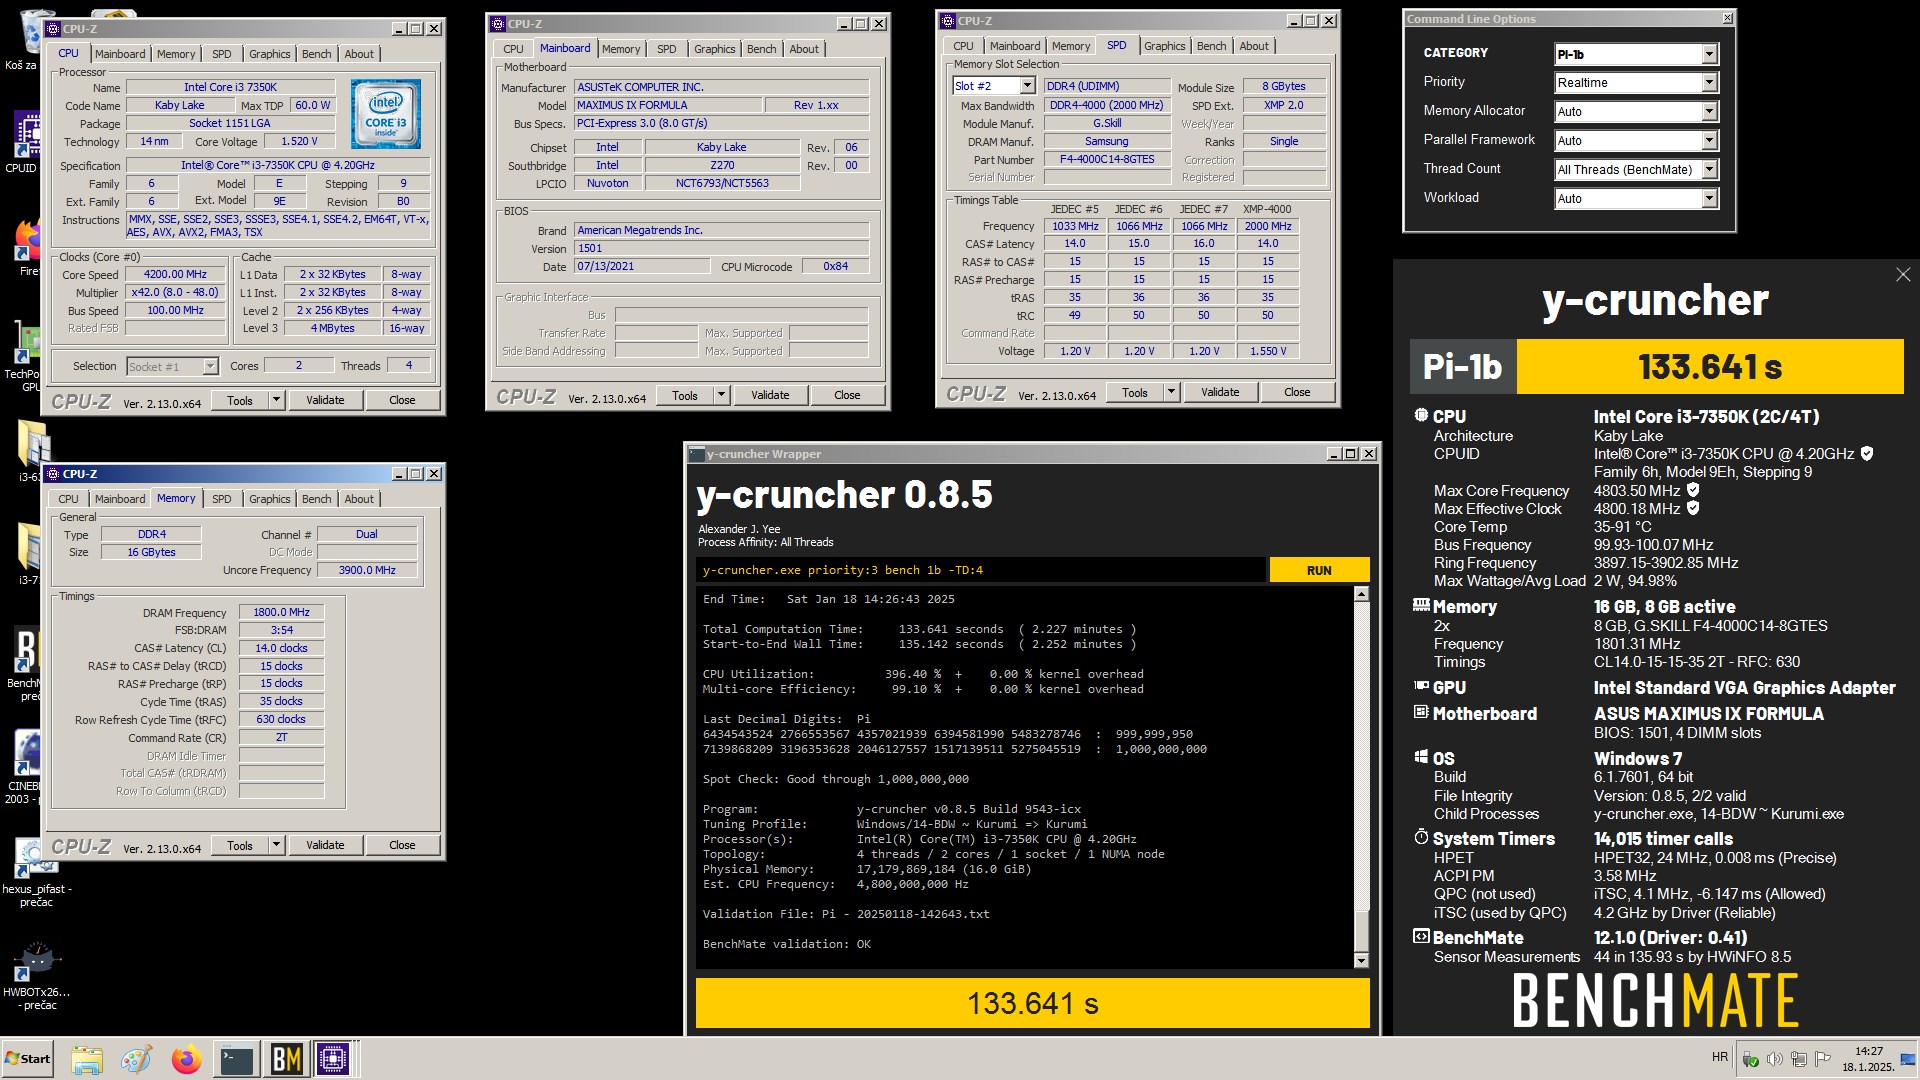Expand the Priority dropdown set to Realtime
This screenshot has width=1920, height=1080.
coord(1709,83)
